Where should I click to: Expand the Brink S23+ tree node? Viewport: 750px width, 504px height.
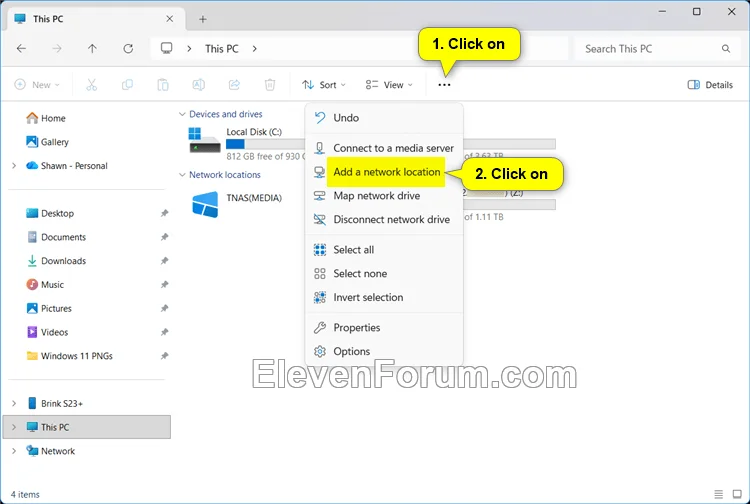[14, 404]
